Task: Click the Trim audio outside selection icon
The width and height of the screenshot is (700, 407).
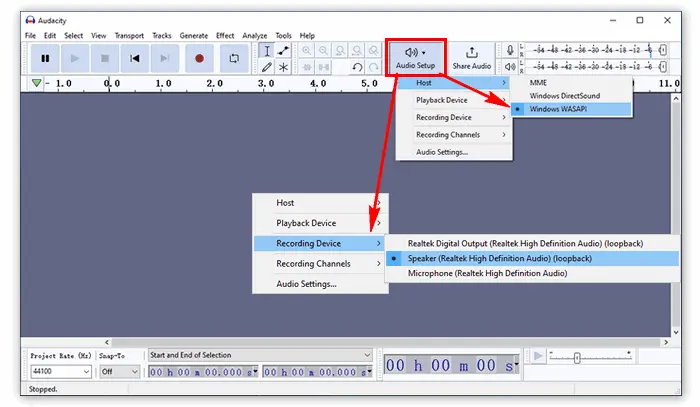Action: [307, 67]
